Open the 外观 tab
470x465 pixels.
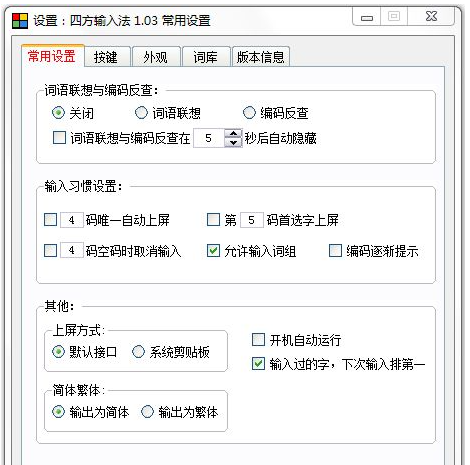click(156, 57)
